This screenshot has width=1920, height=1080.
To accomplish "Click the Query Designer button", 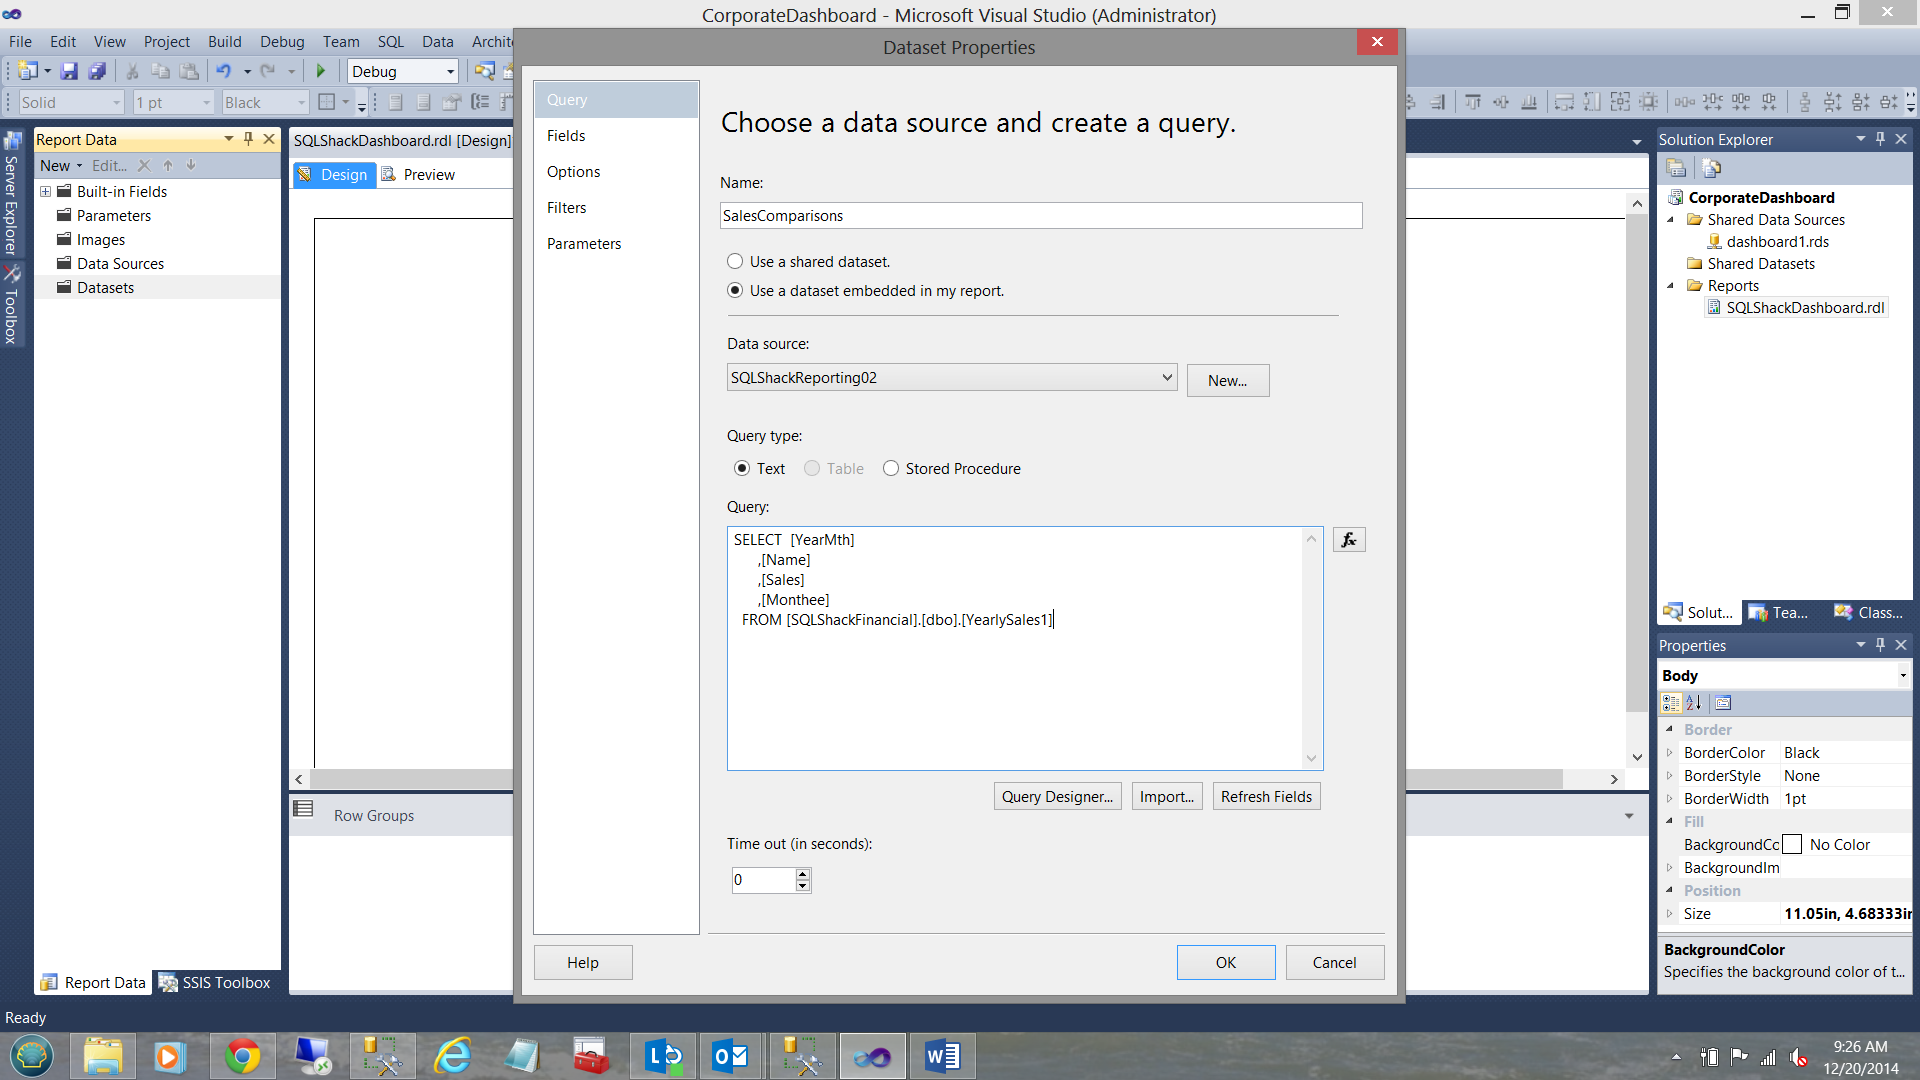I will 1057,796.
